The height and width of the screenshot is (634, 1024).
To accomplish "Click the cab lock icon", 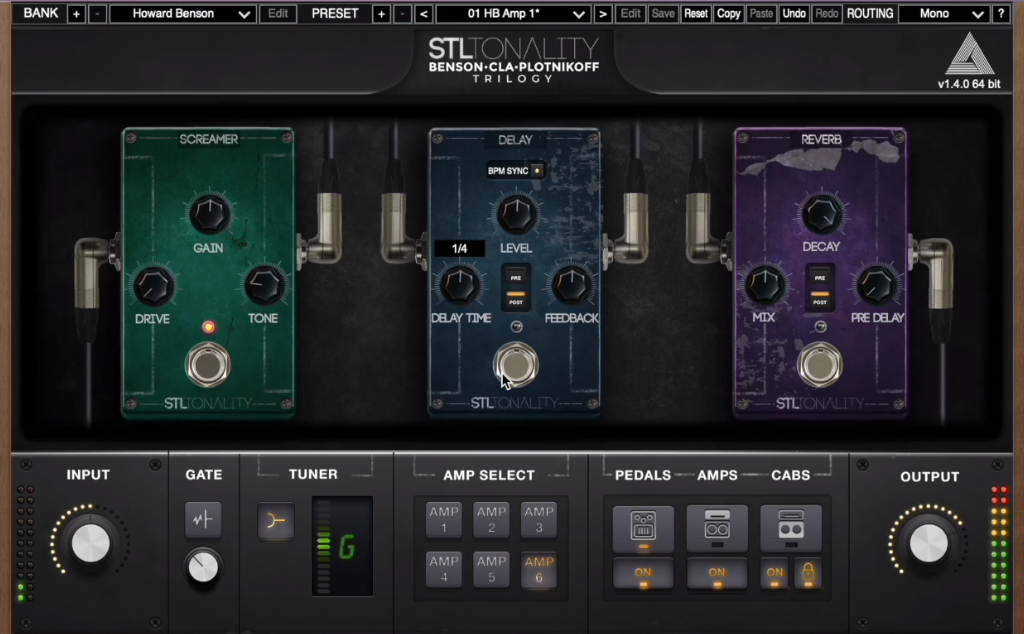I will tap(807, 573).
